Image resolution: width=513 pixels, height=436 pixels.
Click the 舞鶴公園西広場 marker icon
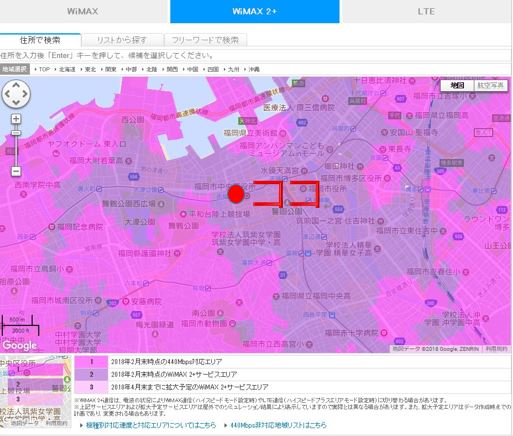pos(161,203)
